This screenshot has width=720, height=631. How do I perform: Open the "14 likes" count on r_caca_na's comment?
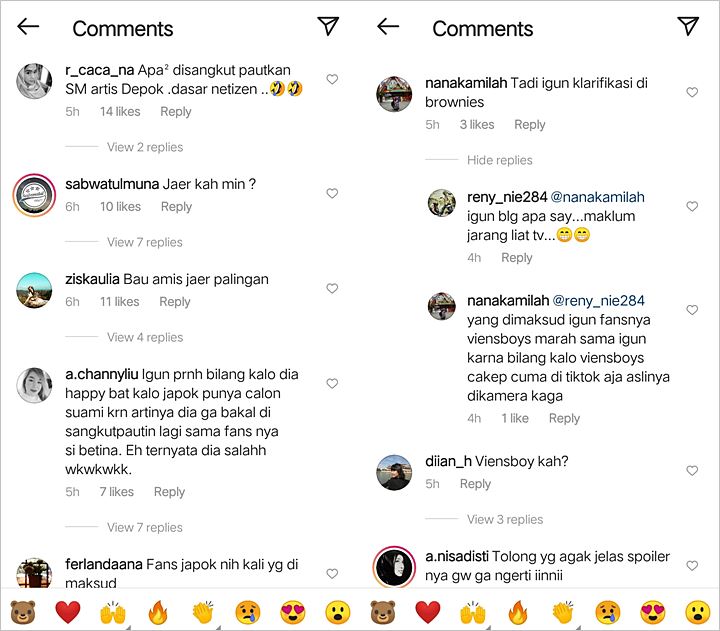(x=120, y=112)
